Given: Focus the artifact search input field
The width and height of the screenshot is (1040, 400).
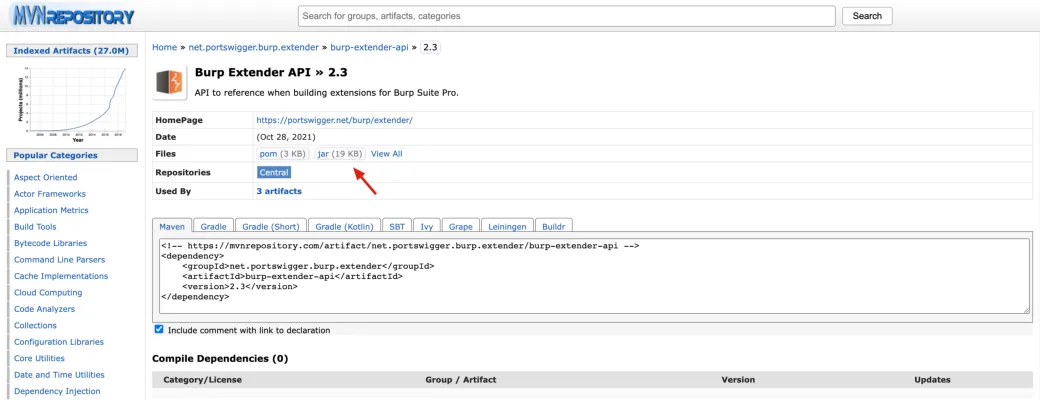Looking at the screenshot, I should tap(566, 16).
